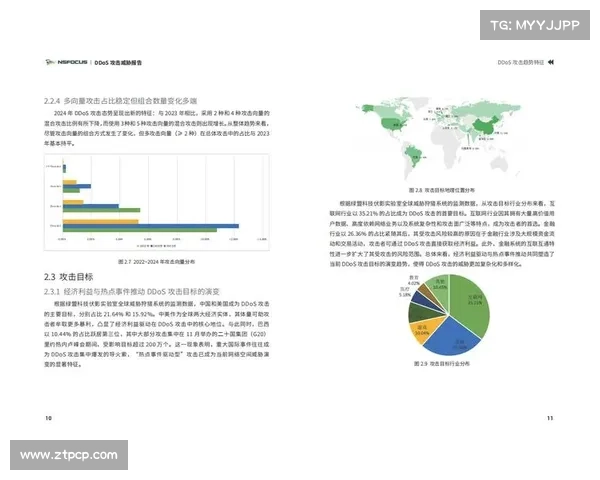Select the section heading 2.3 攻击目标
The image size is (600, 480).
coord(68,276)
